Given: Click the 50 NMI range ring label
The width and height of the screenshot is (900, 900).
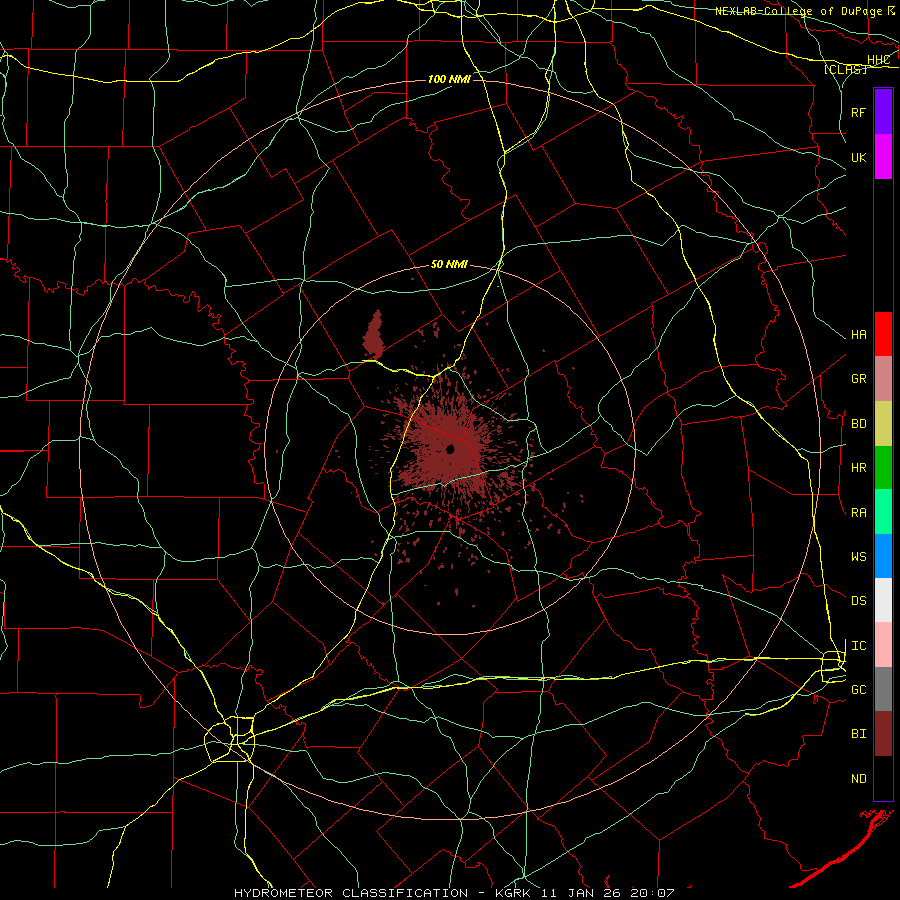Looking at the screenshot, I should click(x=449, y=264).
